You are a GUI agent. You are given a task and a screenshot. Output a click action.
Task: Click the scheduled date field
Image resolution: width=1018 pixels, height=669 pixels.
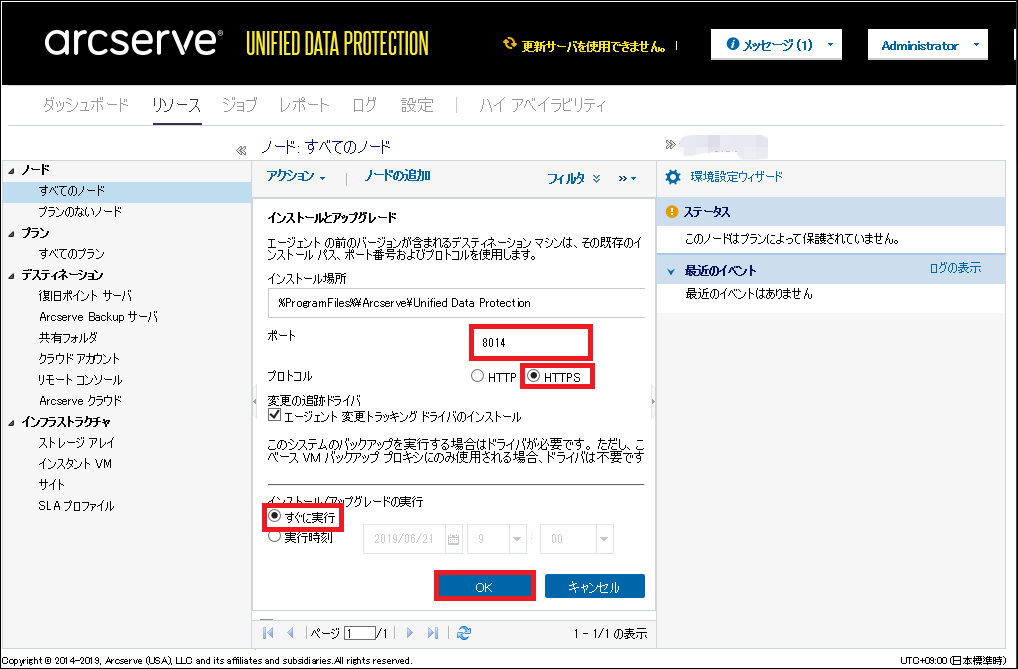pyautogui.click(x=405, y=539)
